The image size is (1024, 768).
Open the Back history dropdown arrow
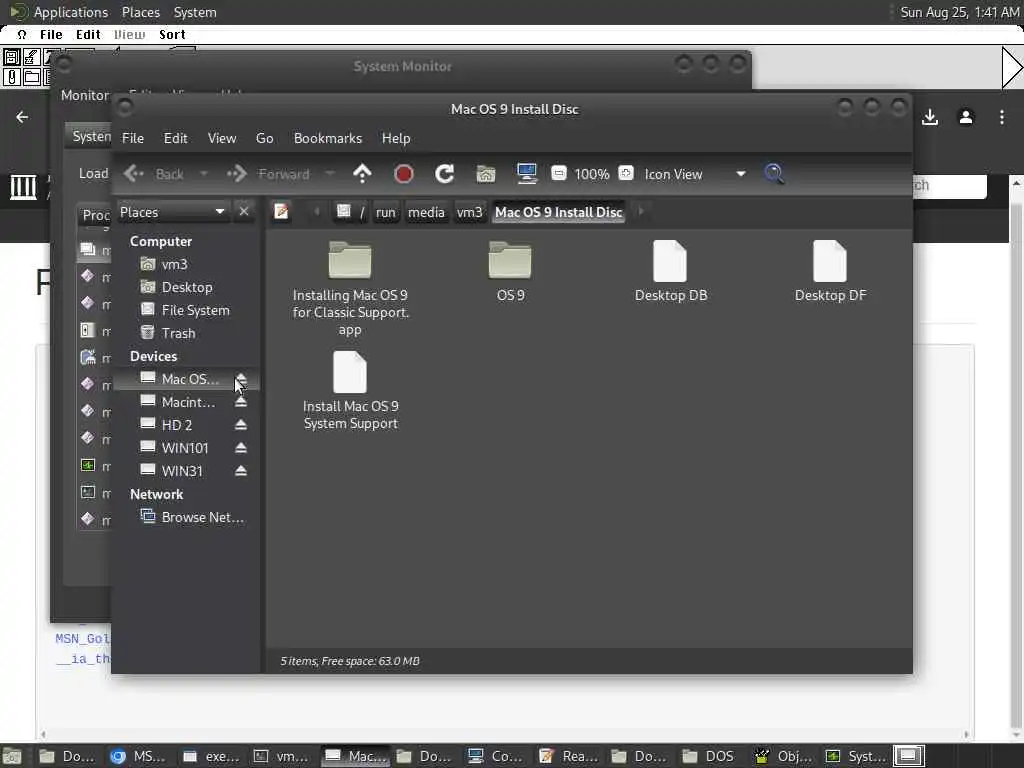(204, 174)
